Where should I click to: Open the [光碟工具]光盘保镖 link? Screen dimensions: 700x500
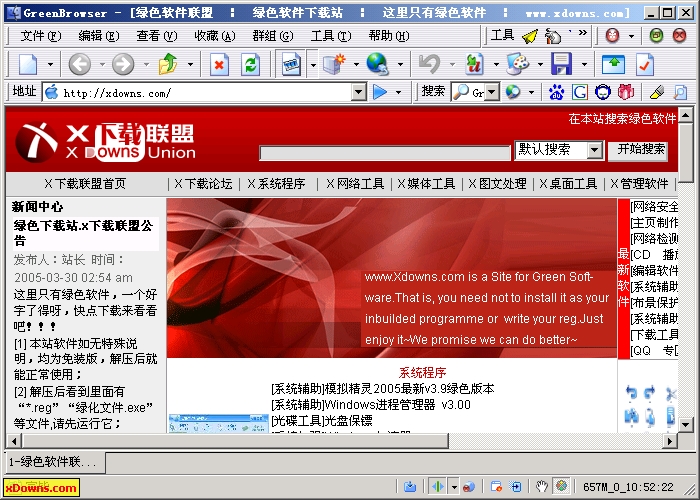322,421
